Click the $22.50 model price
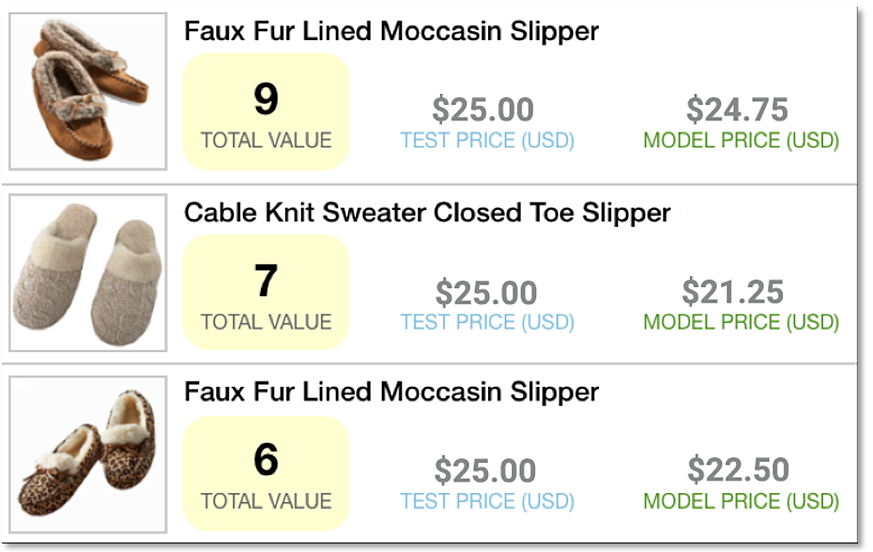This screenshot has height=552, width=873. coord(737,470)
